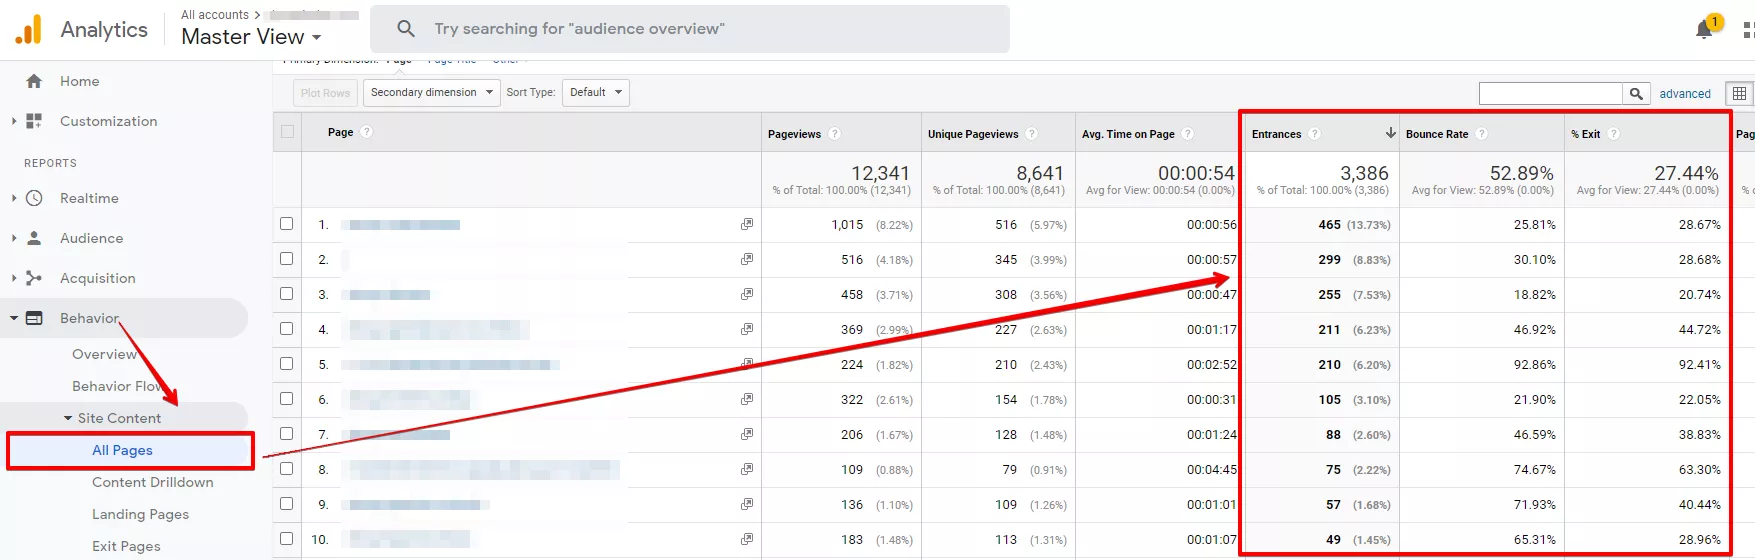Click the Plot Rows button
Viewport: 1755px width, 560px height.
pyautogui.click(x=325, y=93)
